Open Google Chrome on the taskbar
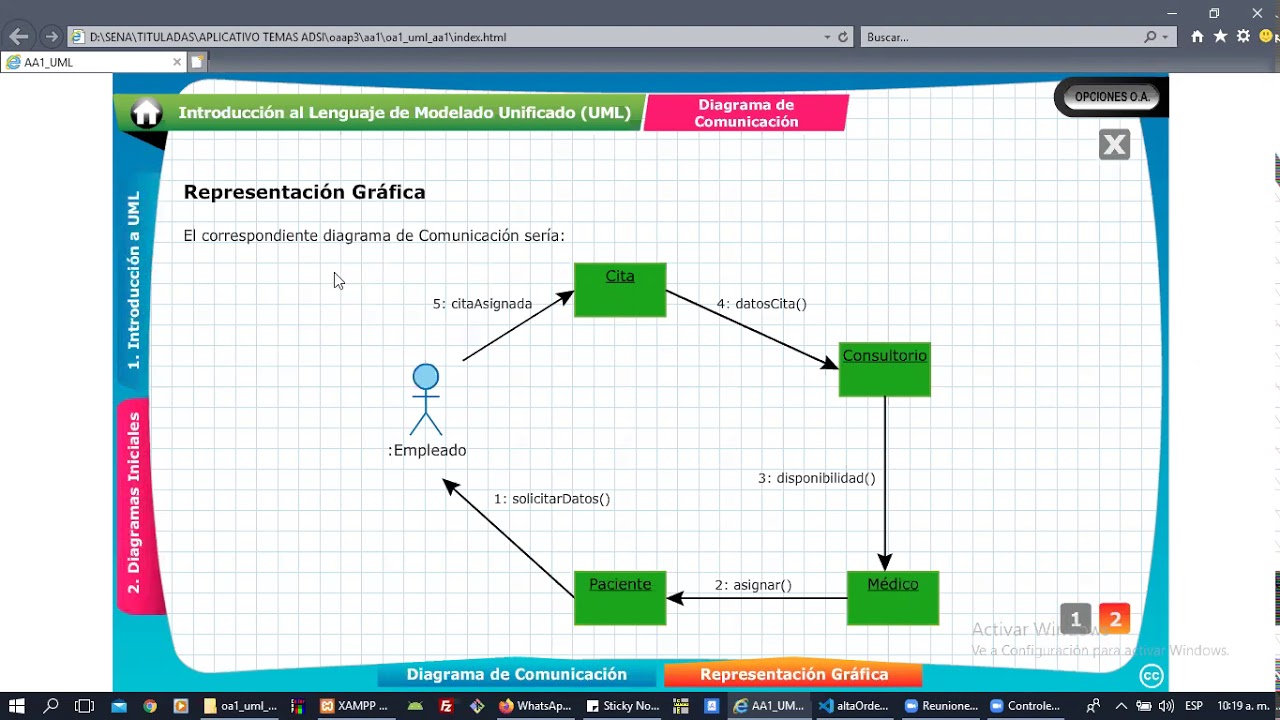The height and width of the screenshot is (720, 1280). [x=150, y=706]
